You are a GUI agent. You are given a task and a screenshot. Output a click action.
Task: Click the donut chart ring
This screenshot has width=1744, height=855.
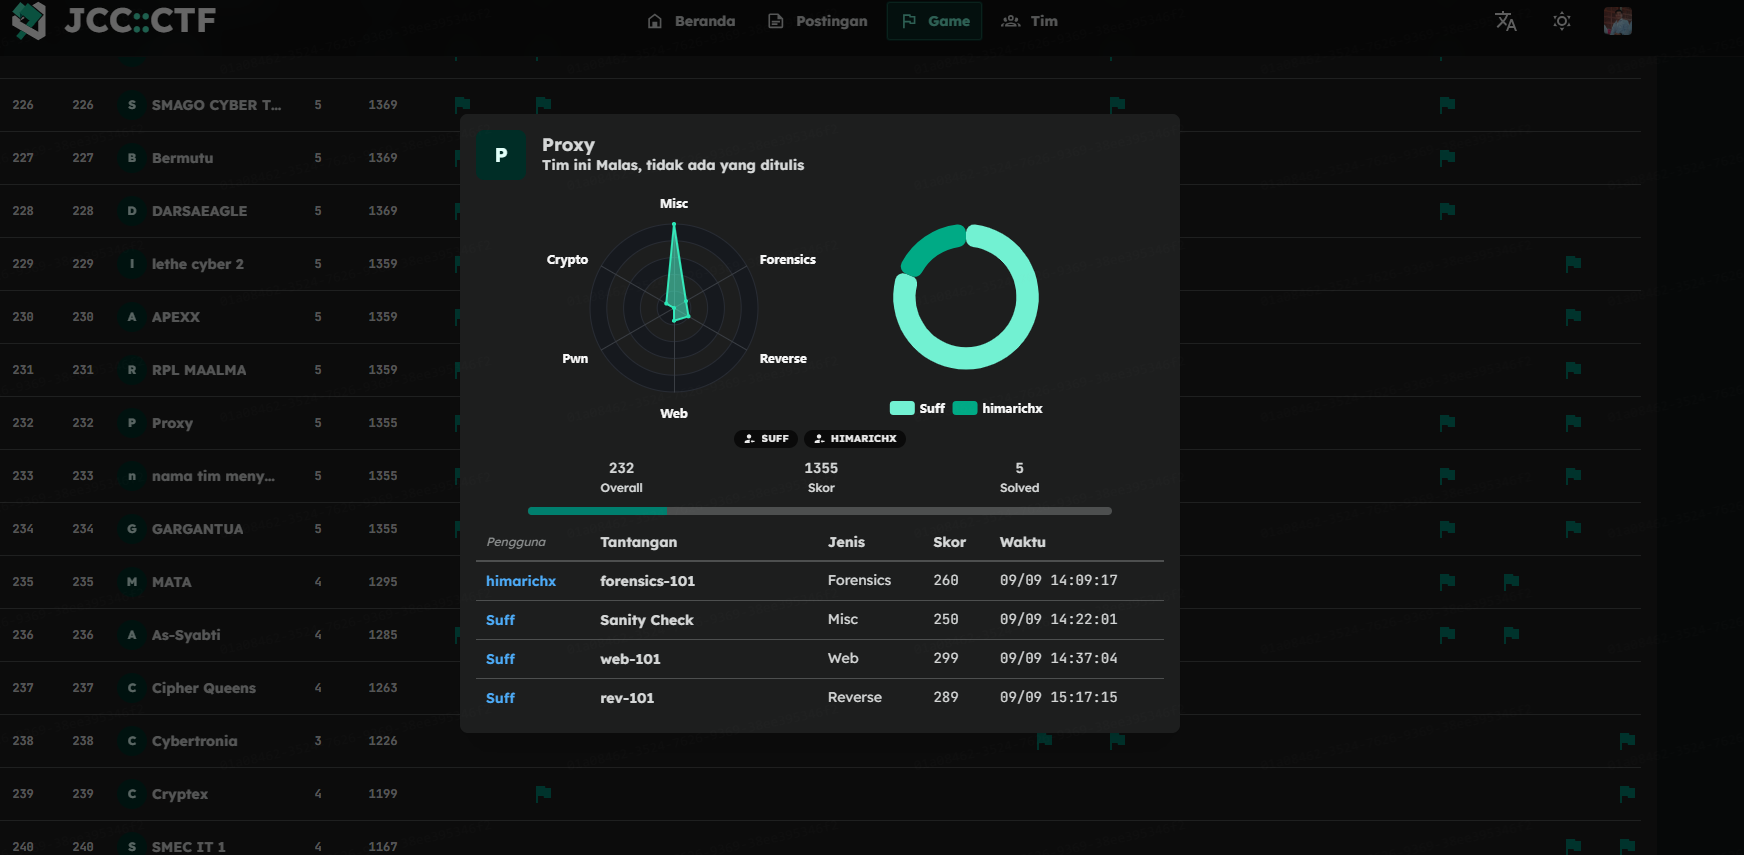tap(966, 297)
